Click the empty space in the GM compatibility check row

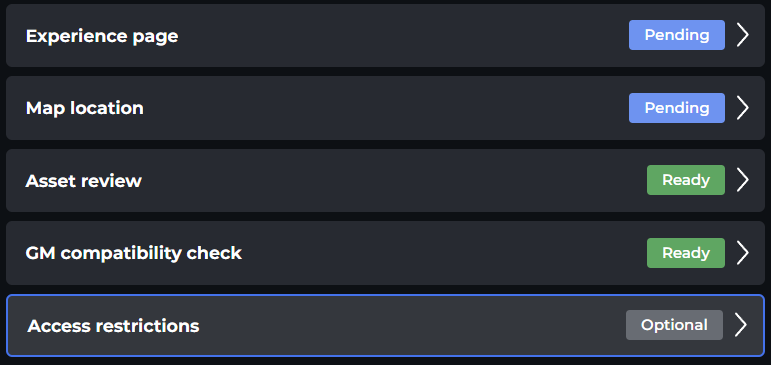pyautogui.click(x=443, y=253)
